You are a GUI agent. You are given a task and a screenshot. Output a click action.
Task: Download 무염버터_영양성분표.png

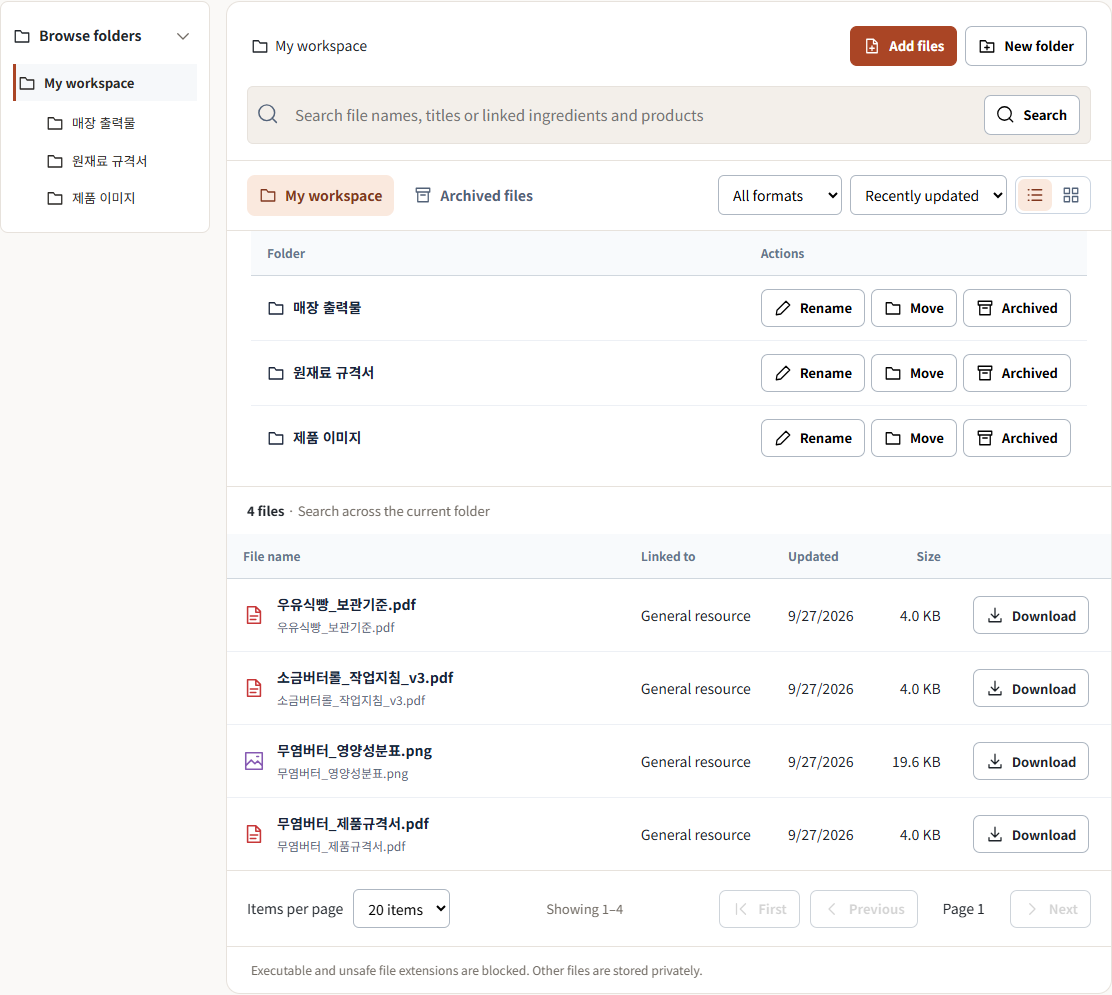(x=1030, y=762)
